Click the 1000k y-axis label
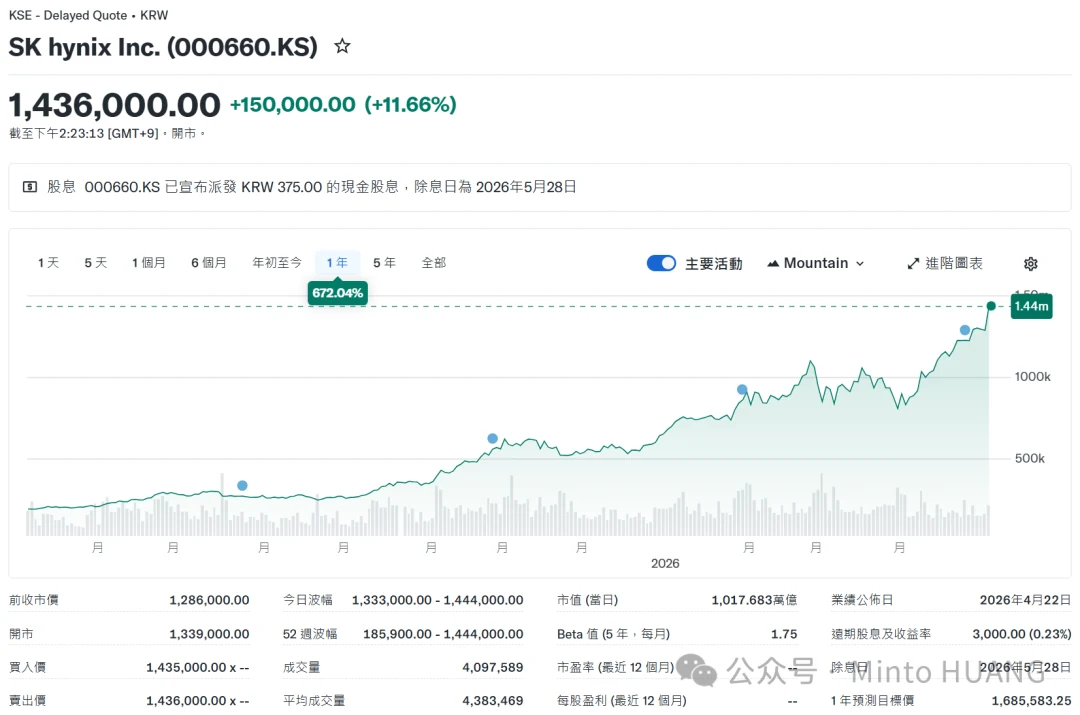The height and width of the screenshot is (715, 1080). (1032, 377)
